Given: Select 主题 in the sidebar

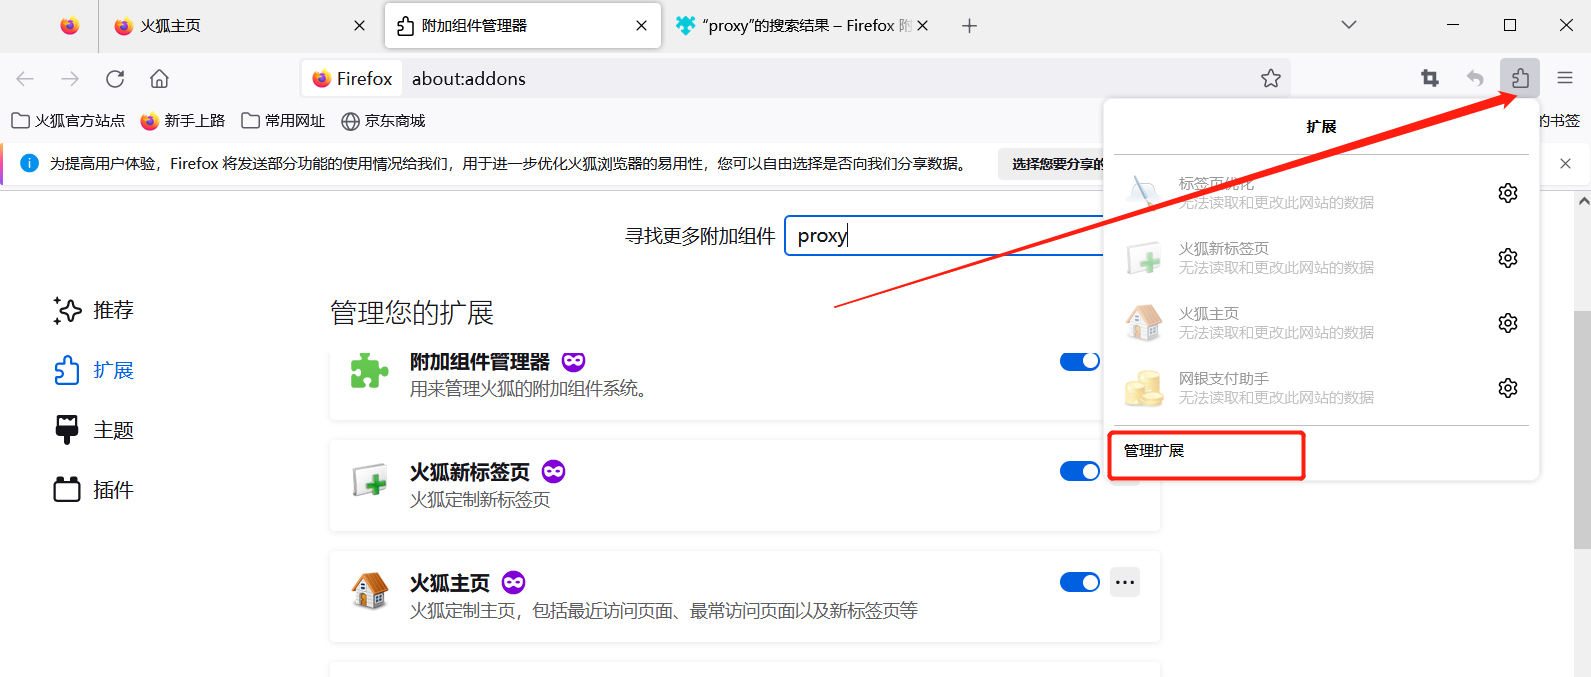Looking at the screenshot, I should (93, 430).
